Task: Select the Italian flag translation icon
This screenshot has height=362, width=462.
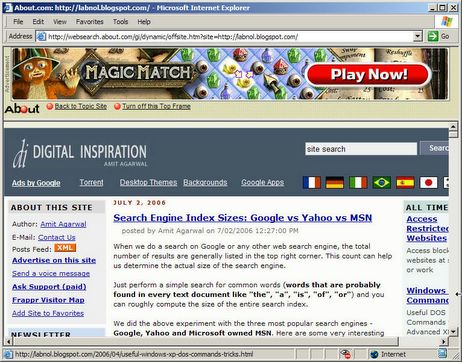Action: 358,182
